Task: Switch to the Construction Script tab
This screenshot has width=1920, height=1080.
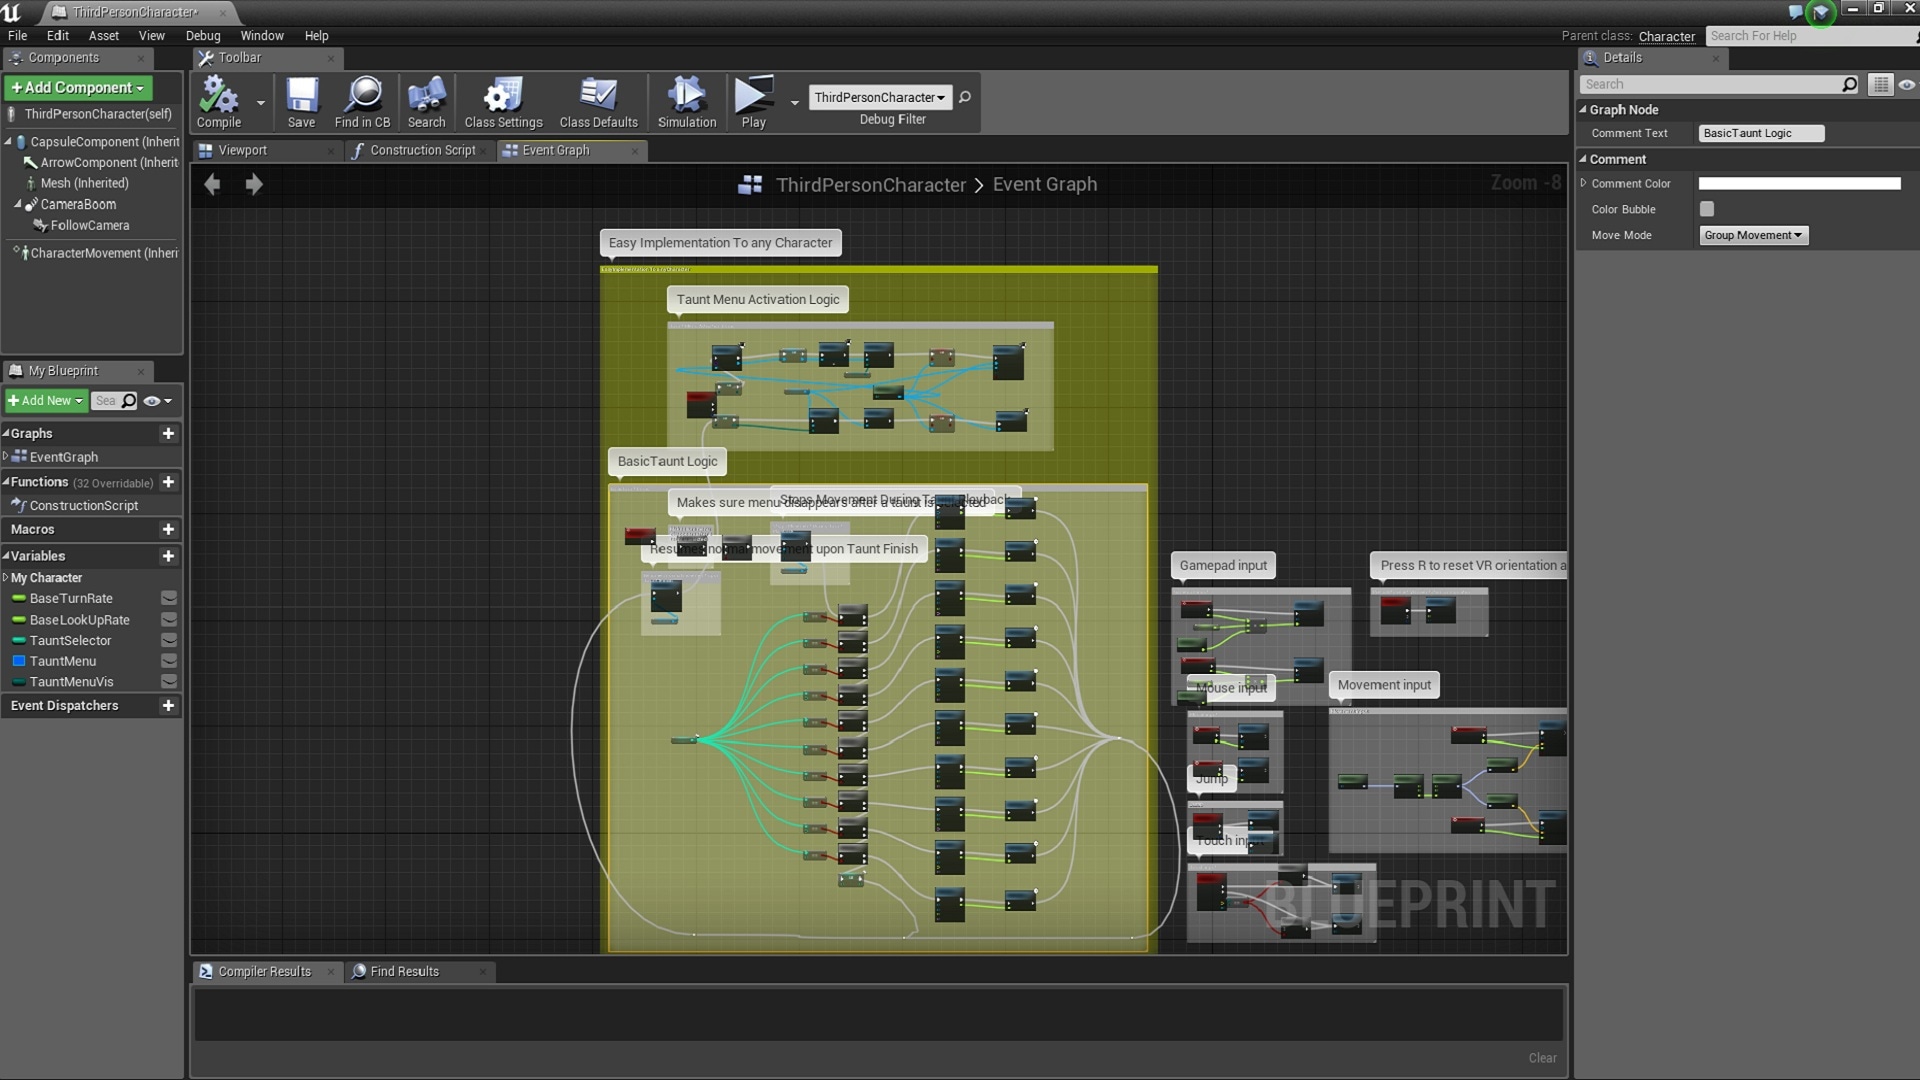Action: click(x=421, y=150)
